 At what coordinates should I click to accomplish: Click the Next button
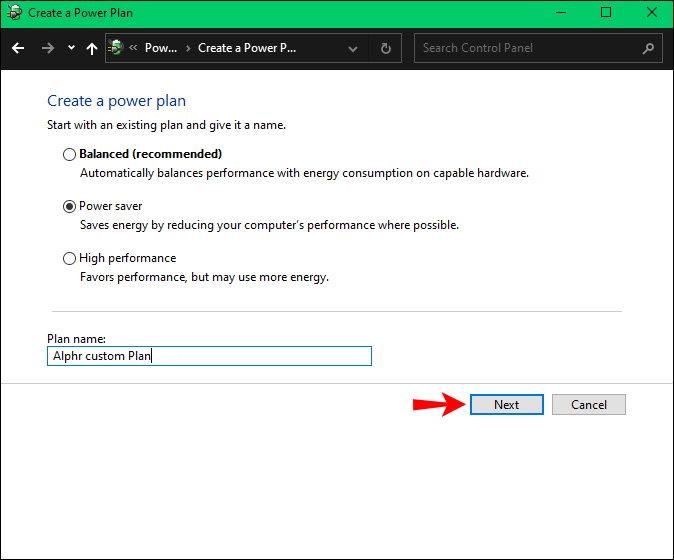click(x=507, y=404)
